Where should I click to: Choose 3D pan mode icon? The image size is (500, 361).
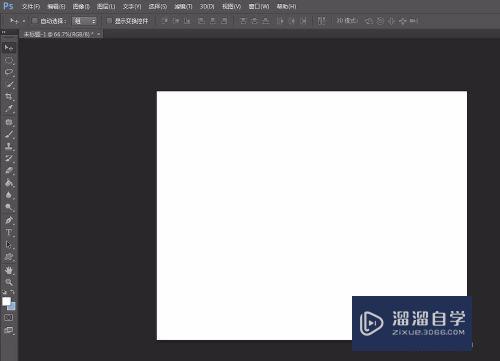391,21
